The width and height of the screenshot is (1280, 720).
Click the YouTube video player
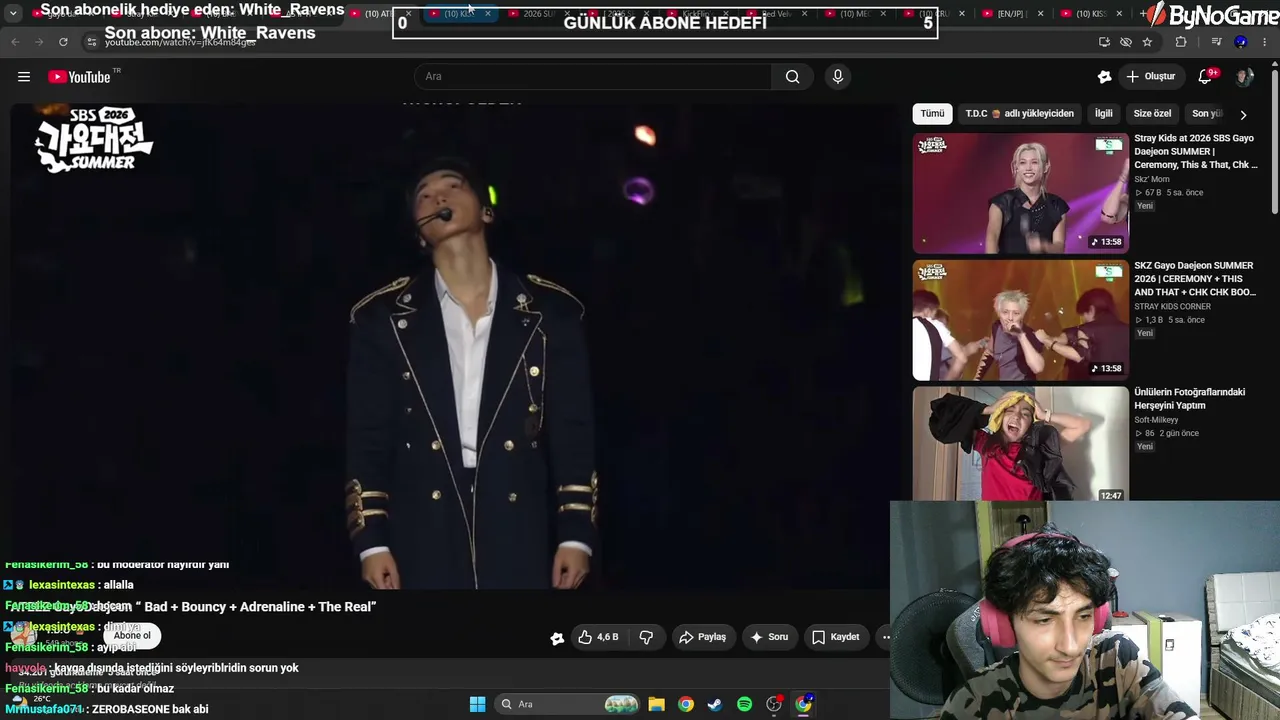pyautogui.click(x=455, y=346)
